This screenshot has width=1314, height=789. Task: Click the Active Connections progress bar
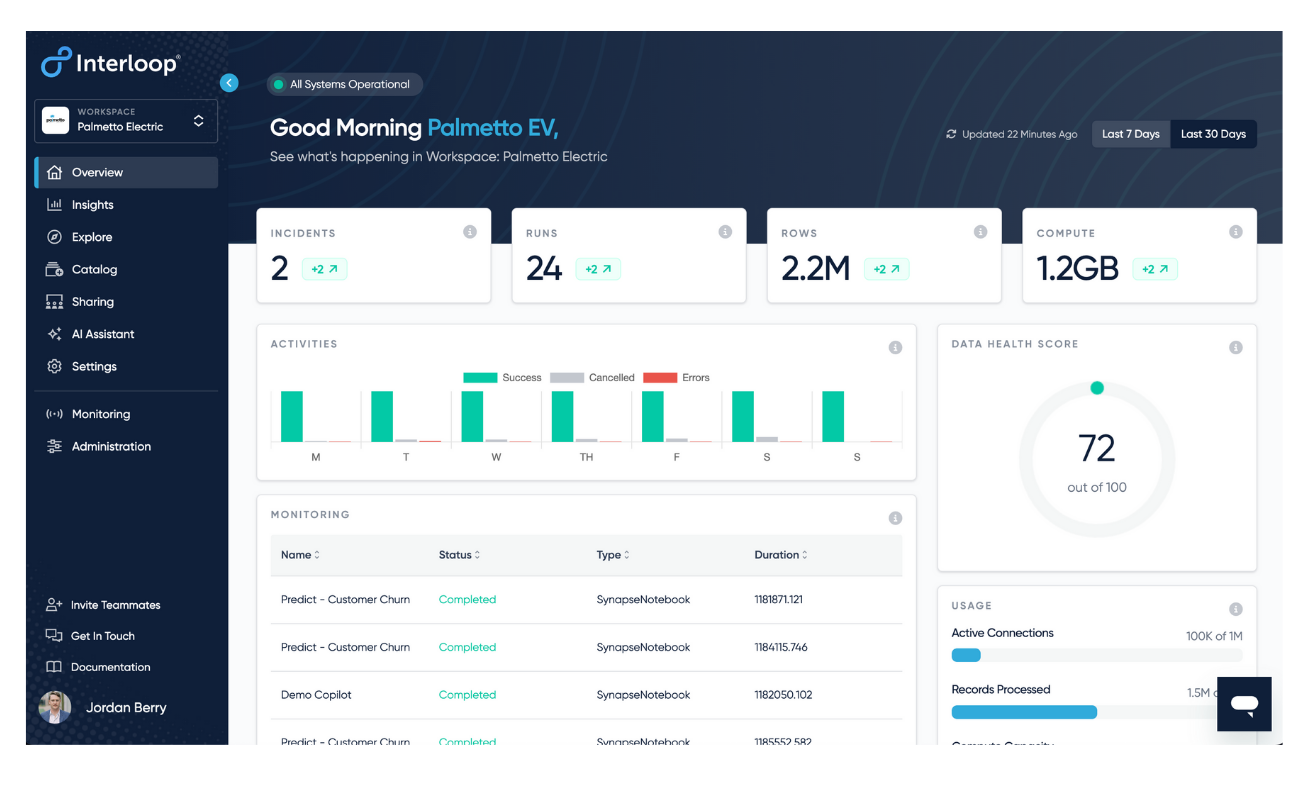pos(1097,656)
